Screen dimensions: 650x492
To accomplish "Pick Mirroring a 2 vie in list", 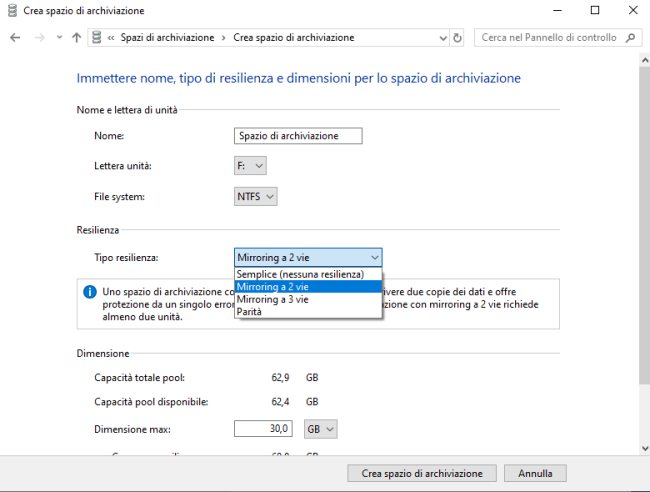I will pos(307,286).
